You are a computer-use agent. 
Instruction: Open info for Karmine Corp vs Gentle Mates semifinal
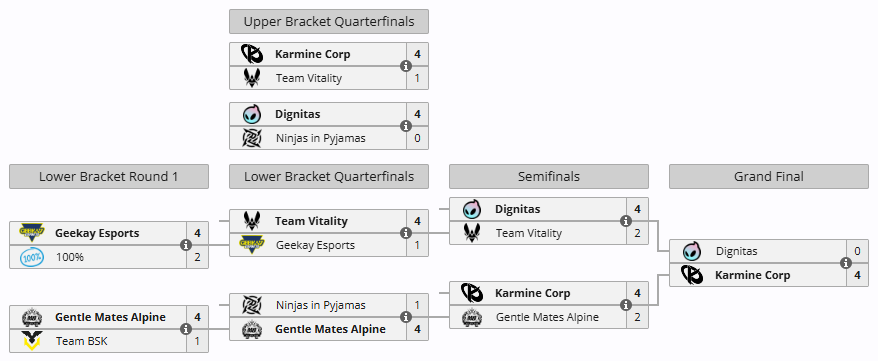(x=626, y=305)
